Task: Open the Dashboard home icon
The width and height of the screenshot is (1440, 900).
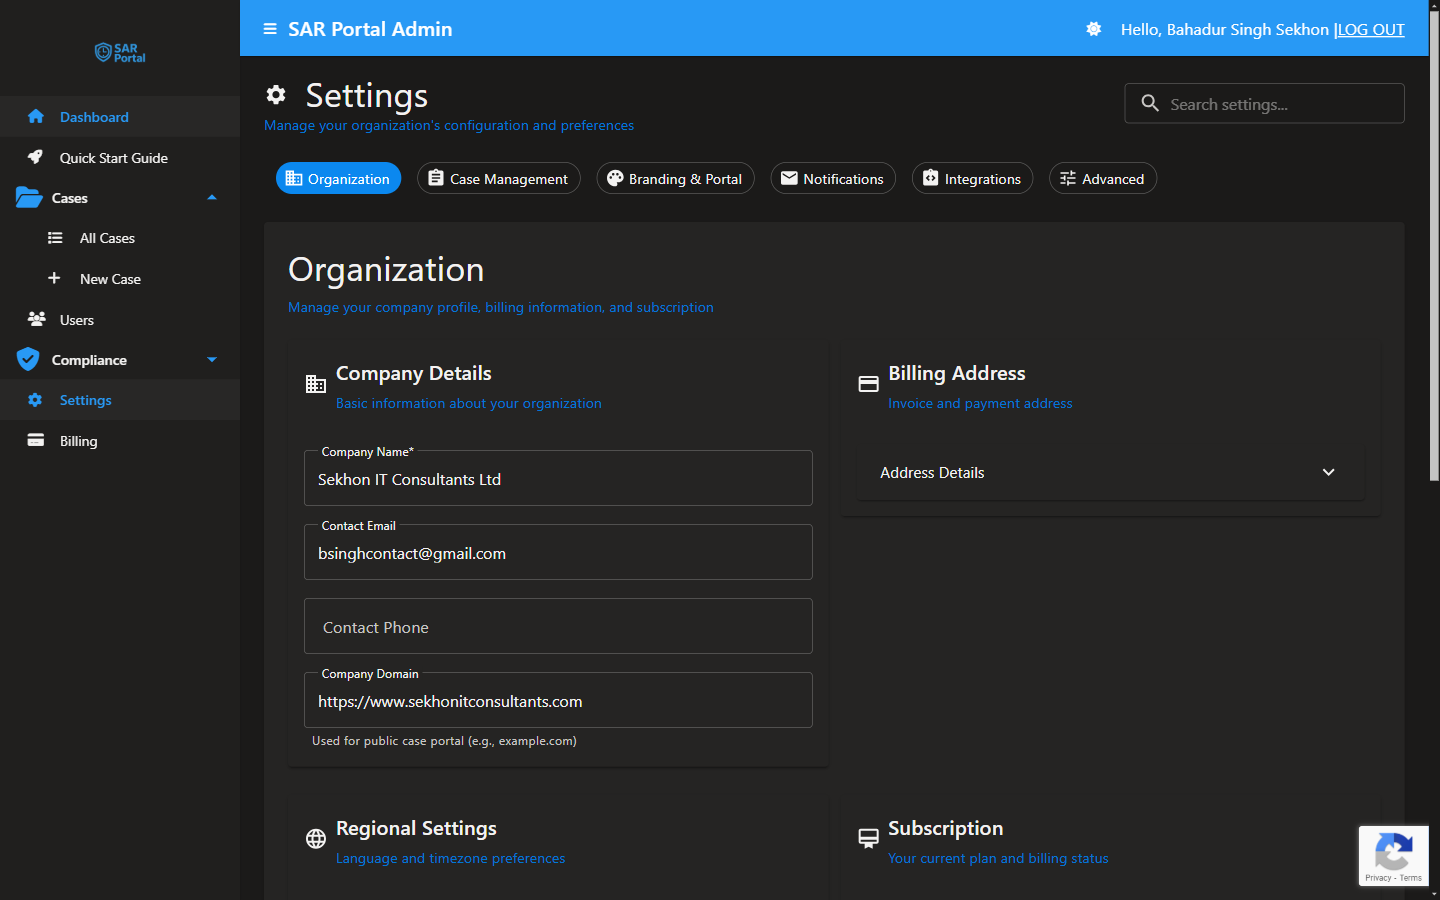Action: point(35,116)
